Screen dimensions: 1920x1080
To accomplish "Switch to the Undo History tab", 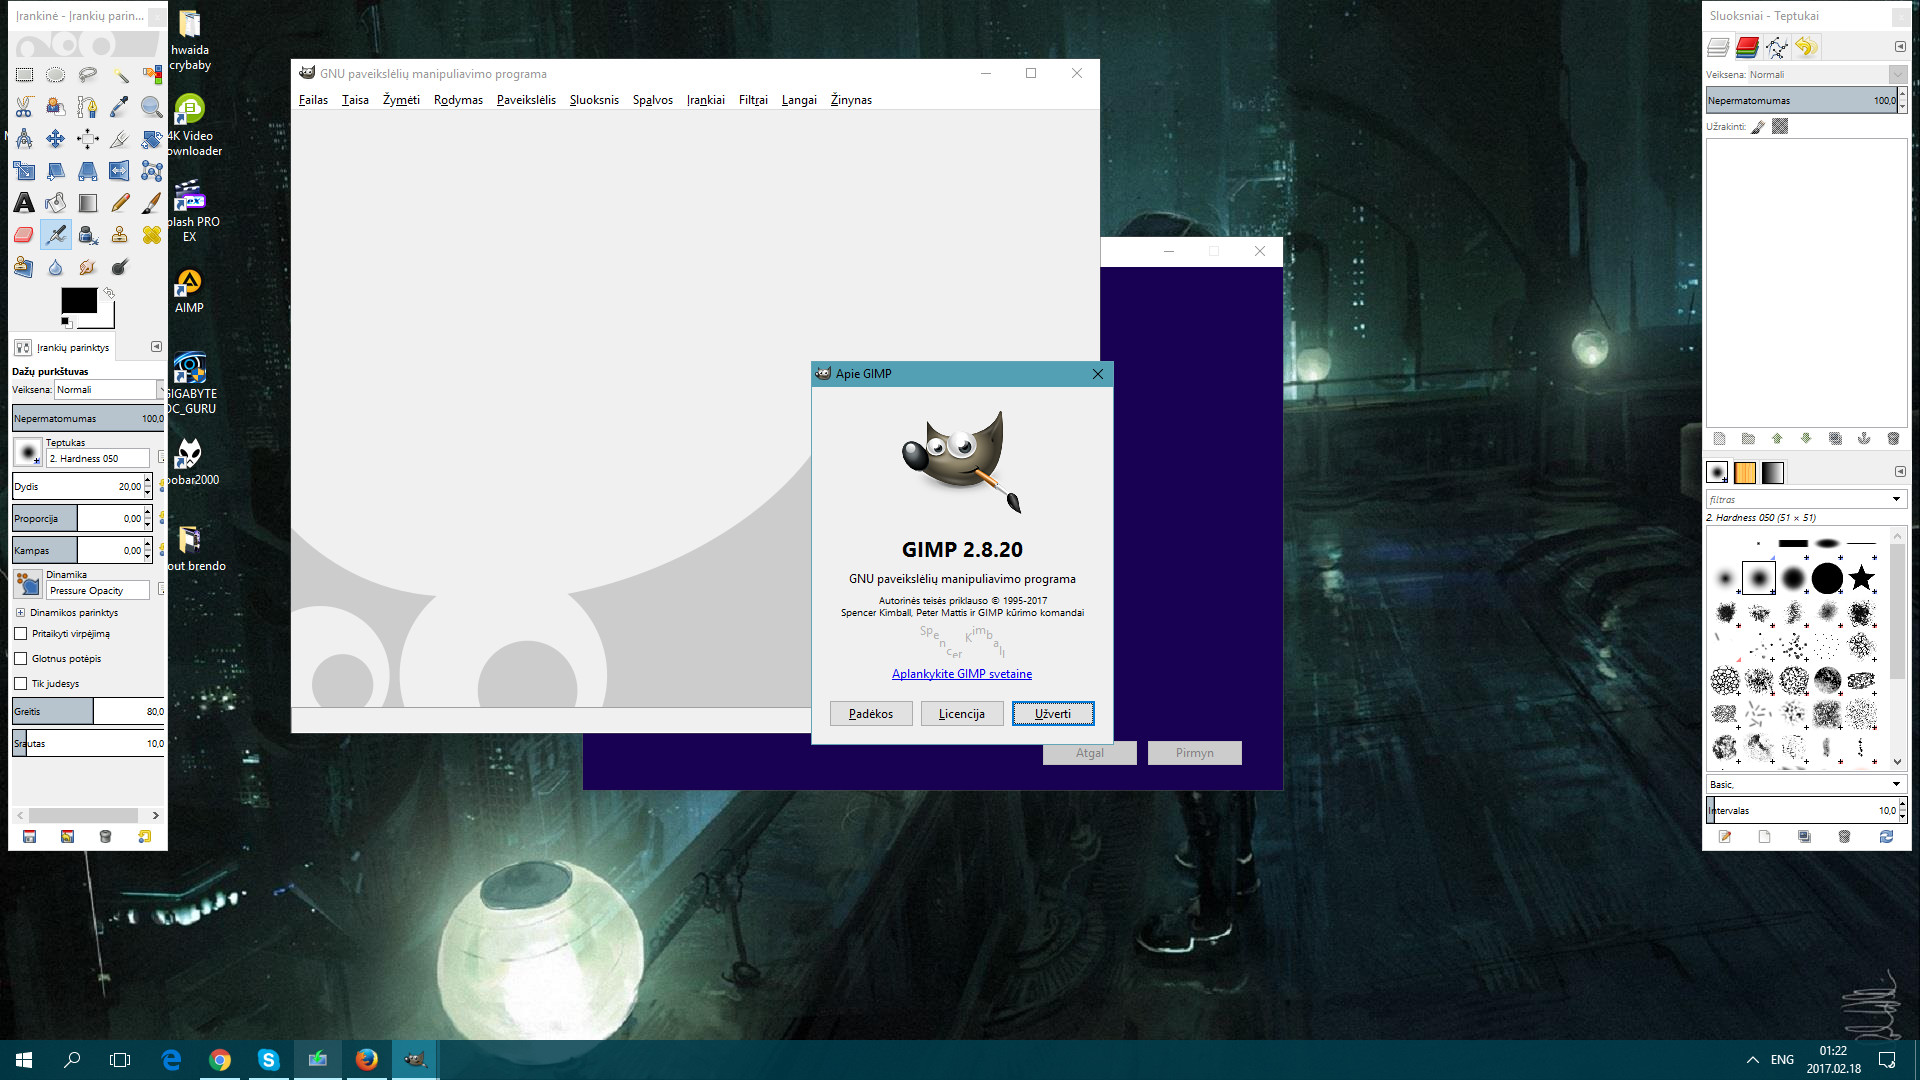I will tap(1805, 47).
